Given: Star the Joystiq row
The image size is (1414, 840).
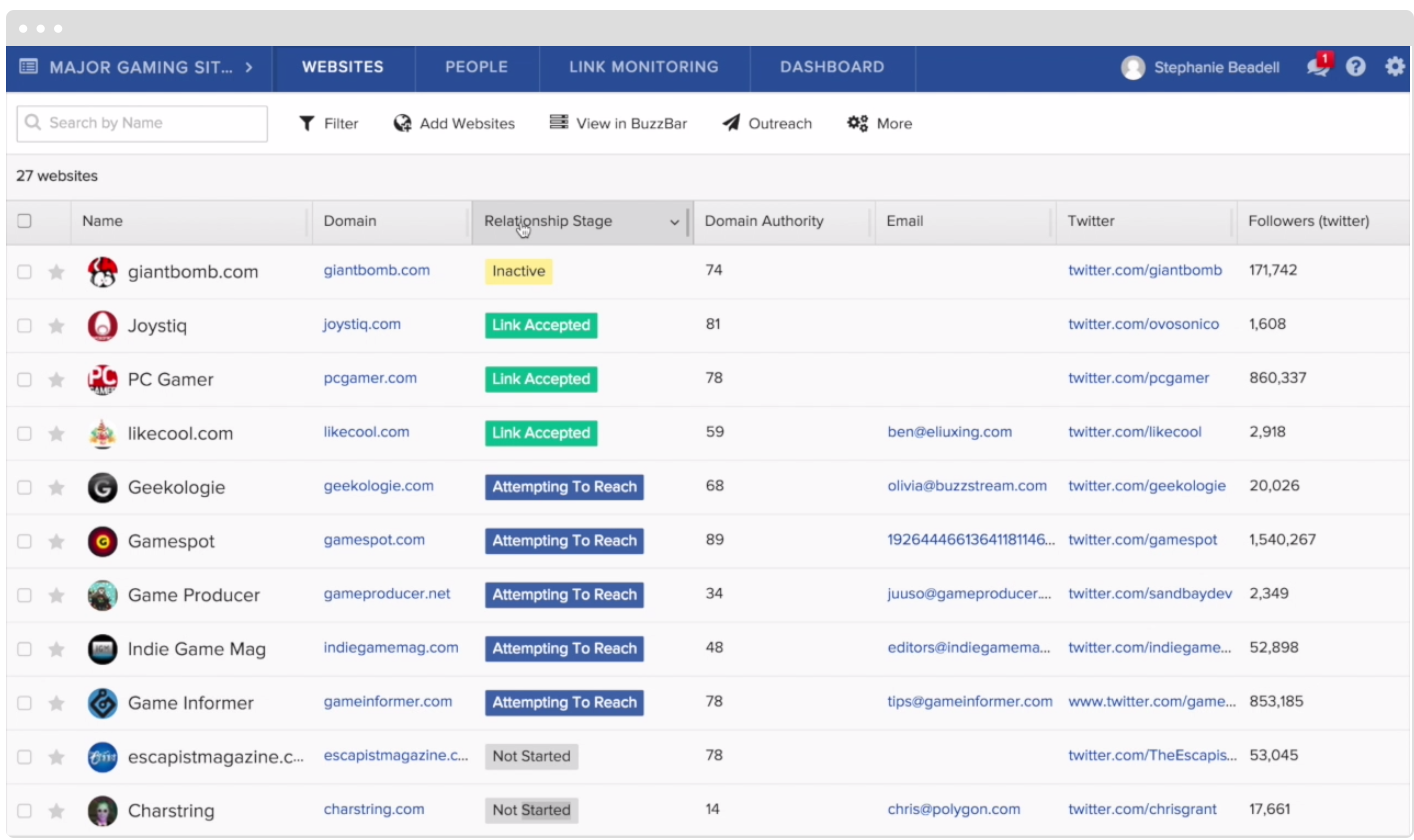Looking at the screenshot, I should (57, 326).
